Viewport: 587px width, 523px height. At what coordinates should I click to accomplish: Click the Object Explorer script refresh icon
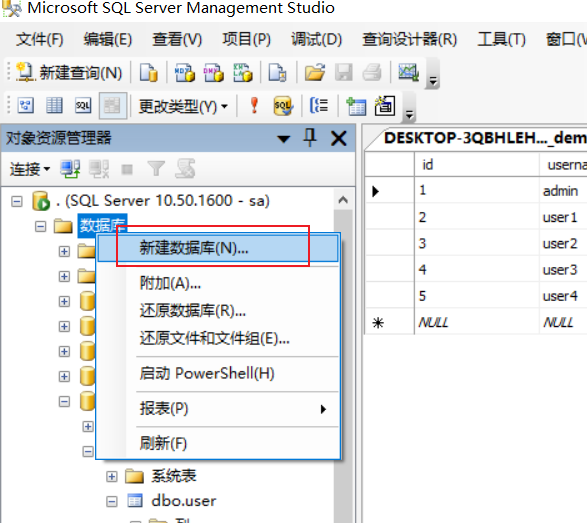click(x=185, y=168)
